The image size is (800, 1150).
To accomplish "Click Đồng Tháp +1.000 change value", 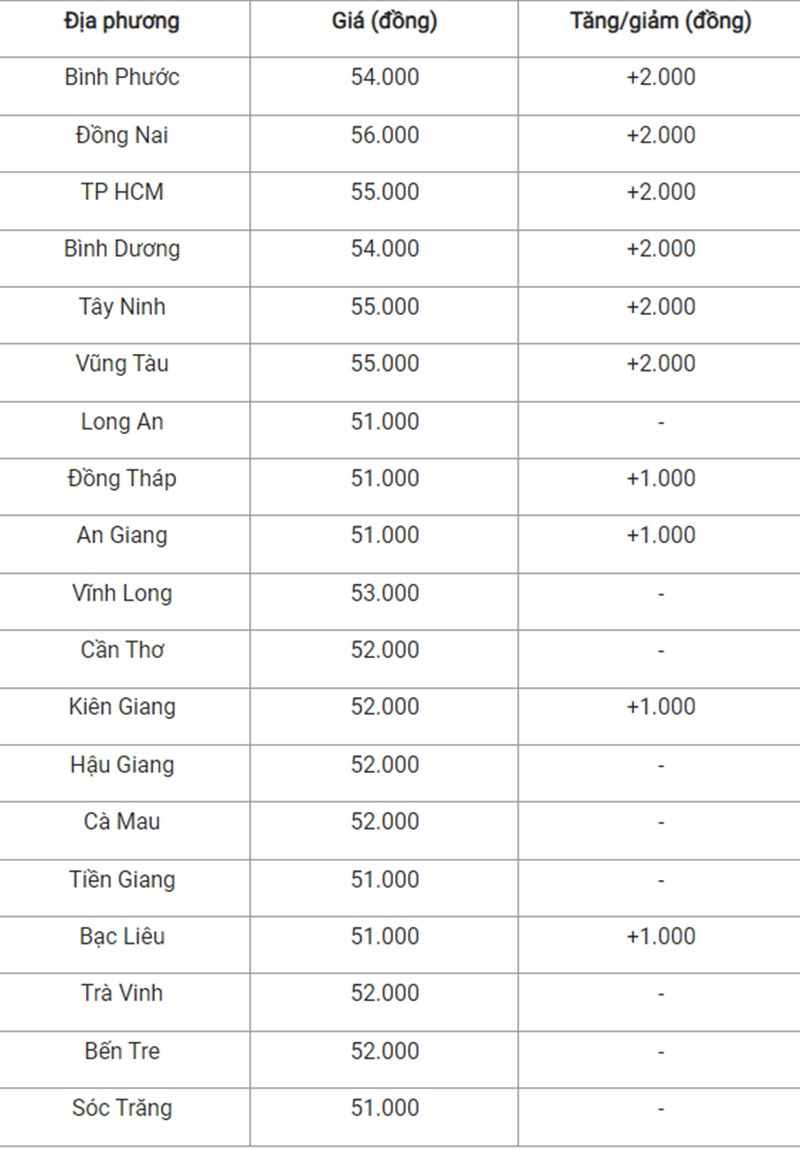I will (661, 478).
